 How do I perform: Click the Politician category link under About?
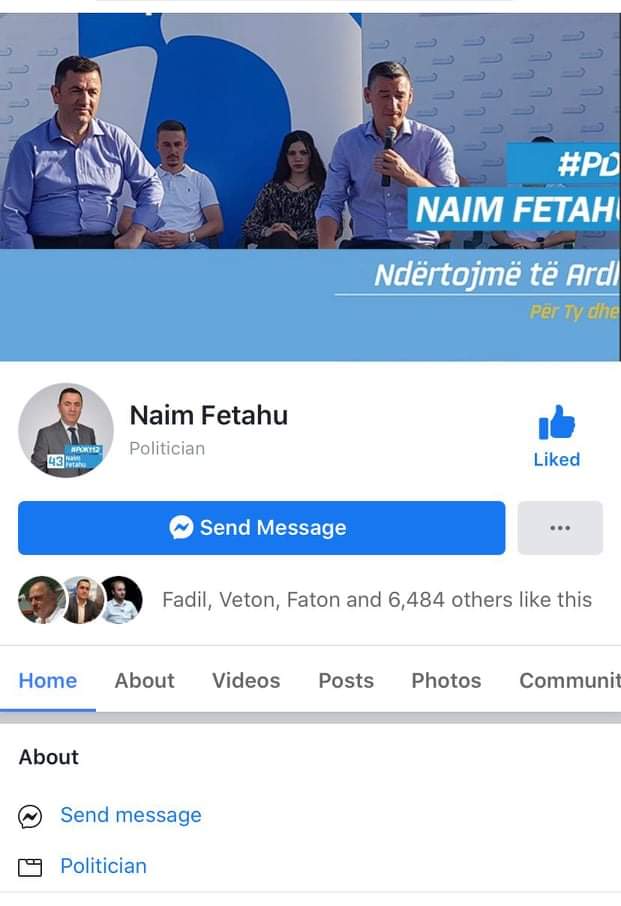(103, 866)
